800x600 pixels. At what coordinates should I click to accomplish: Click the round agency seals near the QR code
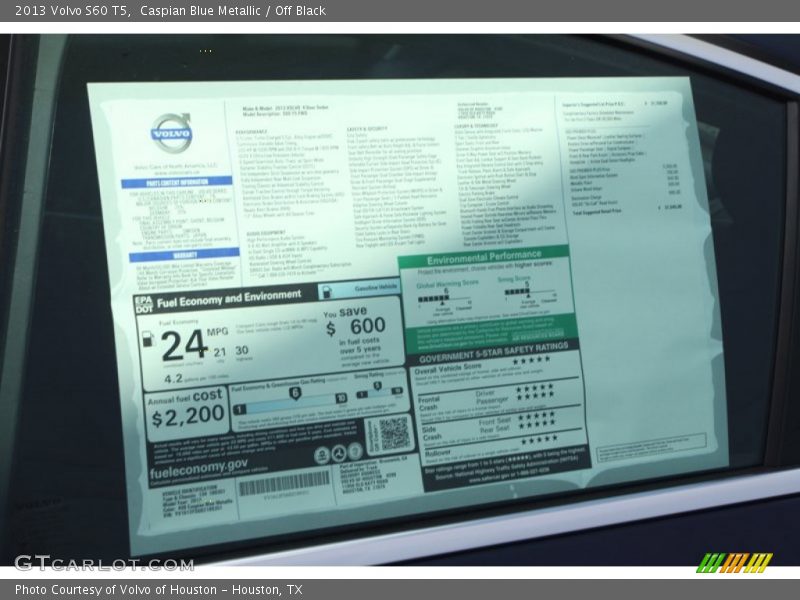coord(333,455)
